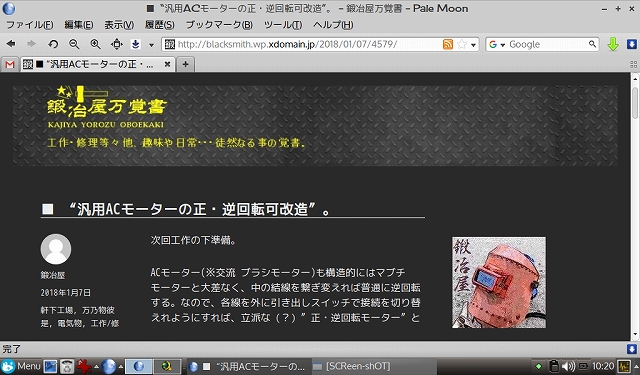
Task: Open the ブックマーク(B) menu
Action: [219, 25]
